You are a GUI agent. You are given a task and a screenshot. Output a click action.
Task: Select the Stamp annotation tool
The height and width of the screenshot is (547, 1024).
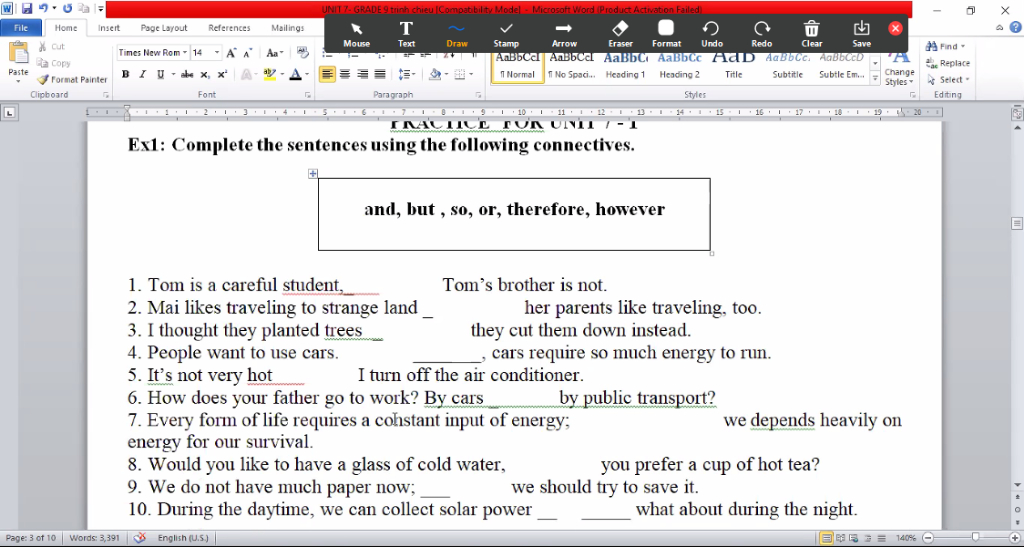pos(506,34)
